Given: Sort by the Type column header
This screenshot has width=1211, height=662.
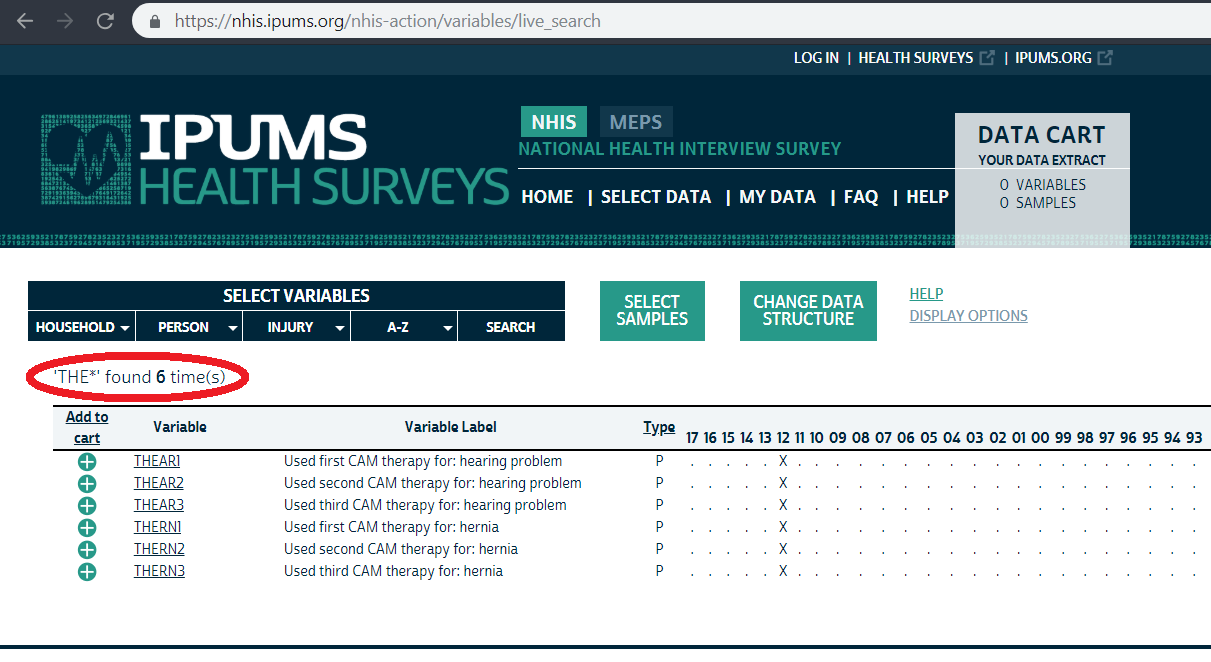Looking at the screenshot, I should coord(659,426).
